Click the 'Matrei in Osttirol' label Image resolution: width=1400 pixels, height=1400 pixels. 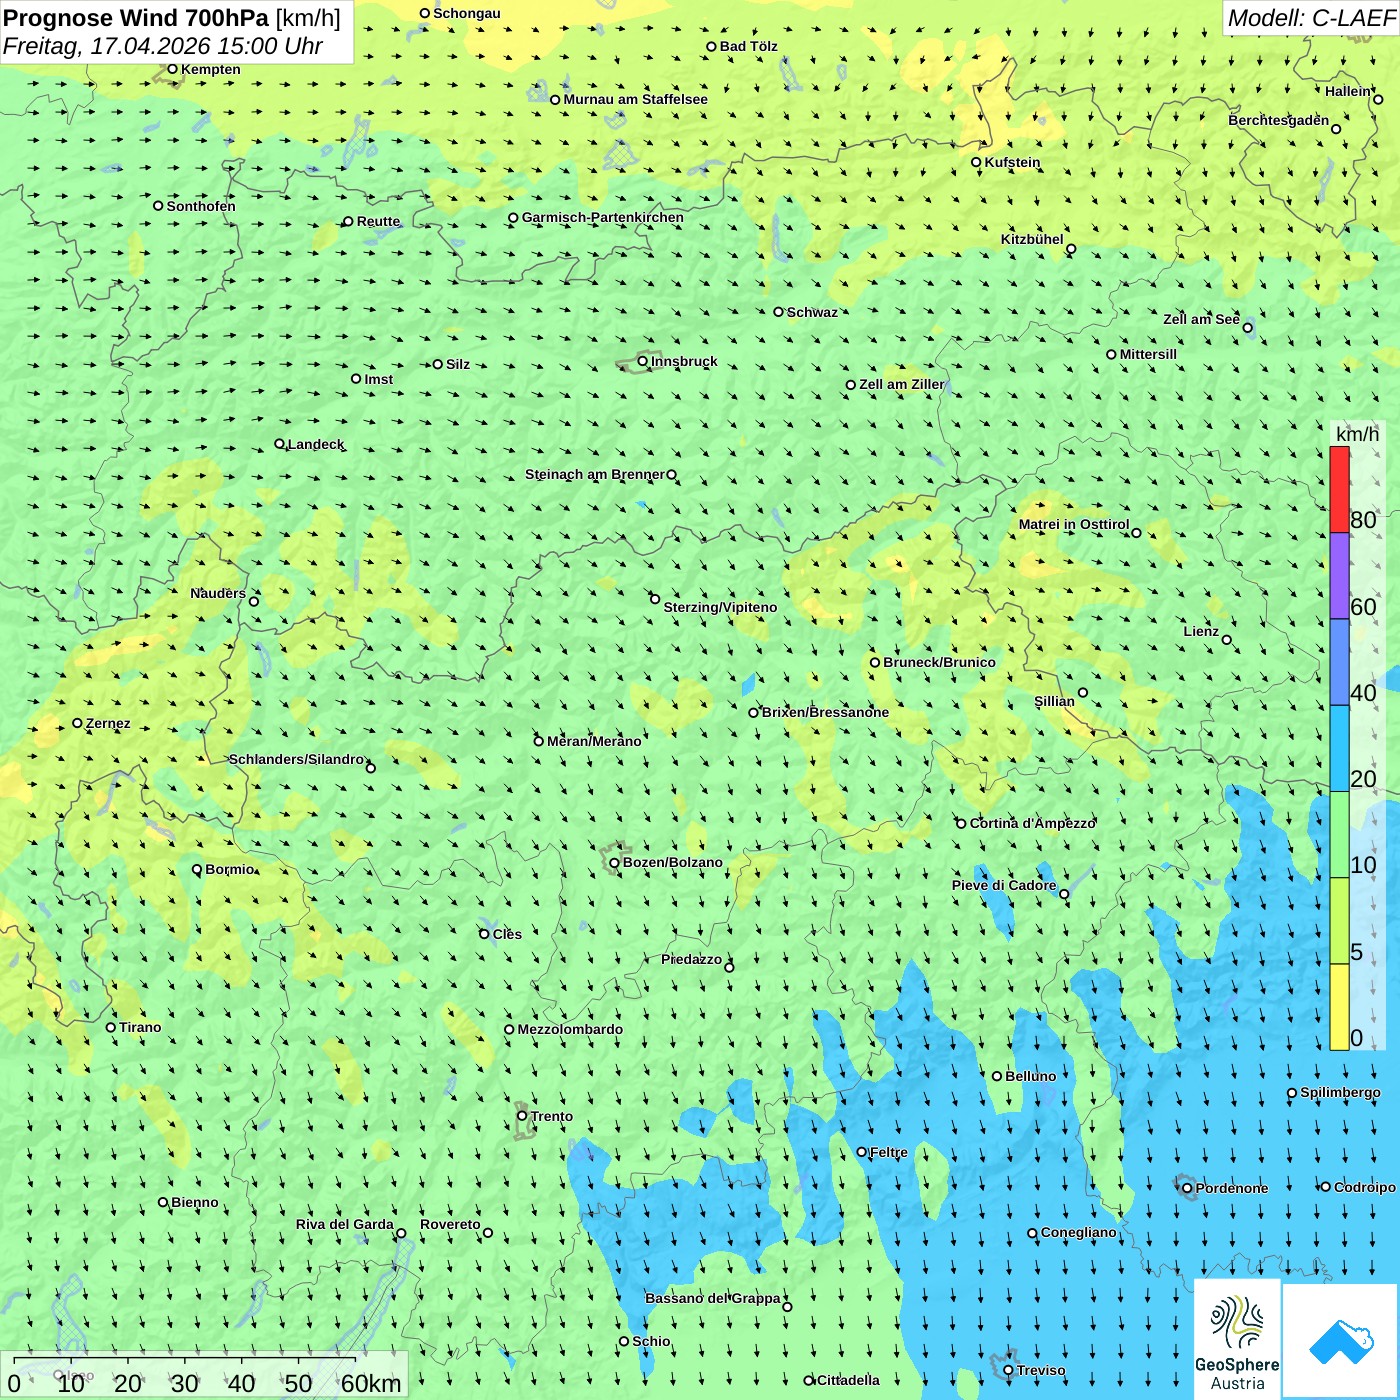click(1074, 524)
